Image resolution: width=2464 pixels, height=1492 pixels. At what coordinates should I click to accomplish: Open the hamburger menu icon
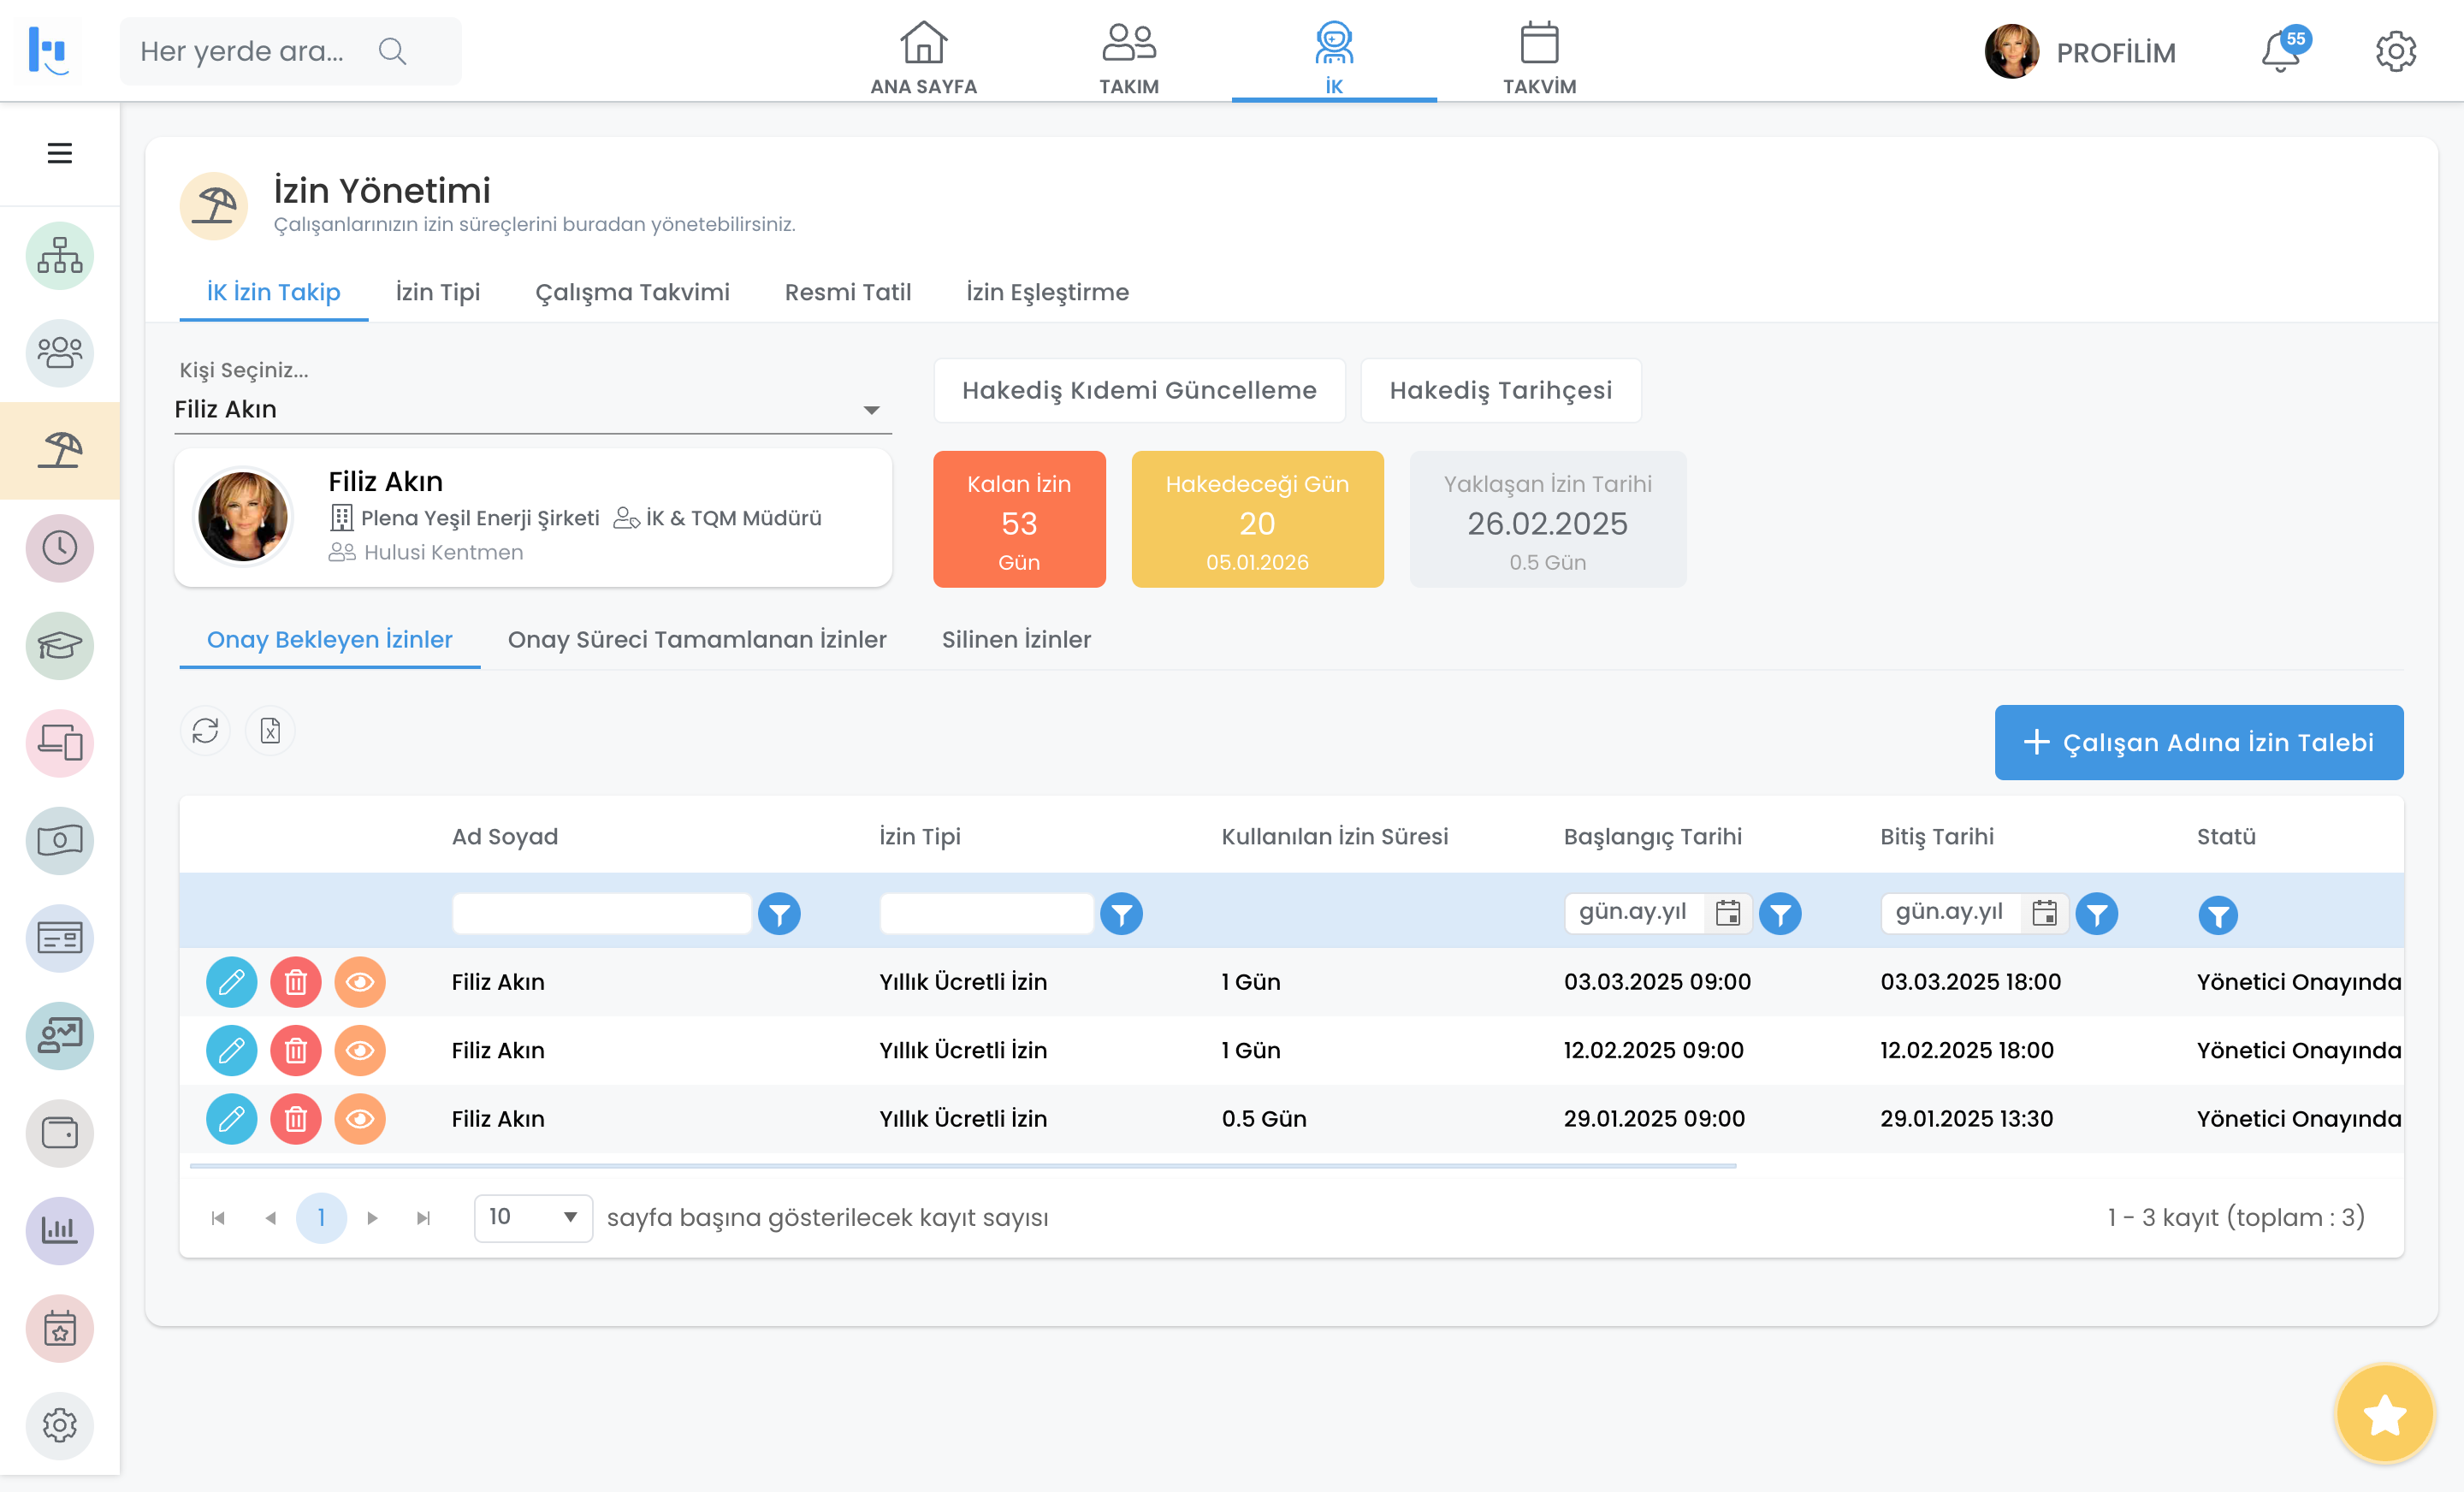coord(59,153)
